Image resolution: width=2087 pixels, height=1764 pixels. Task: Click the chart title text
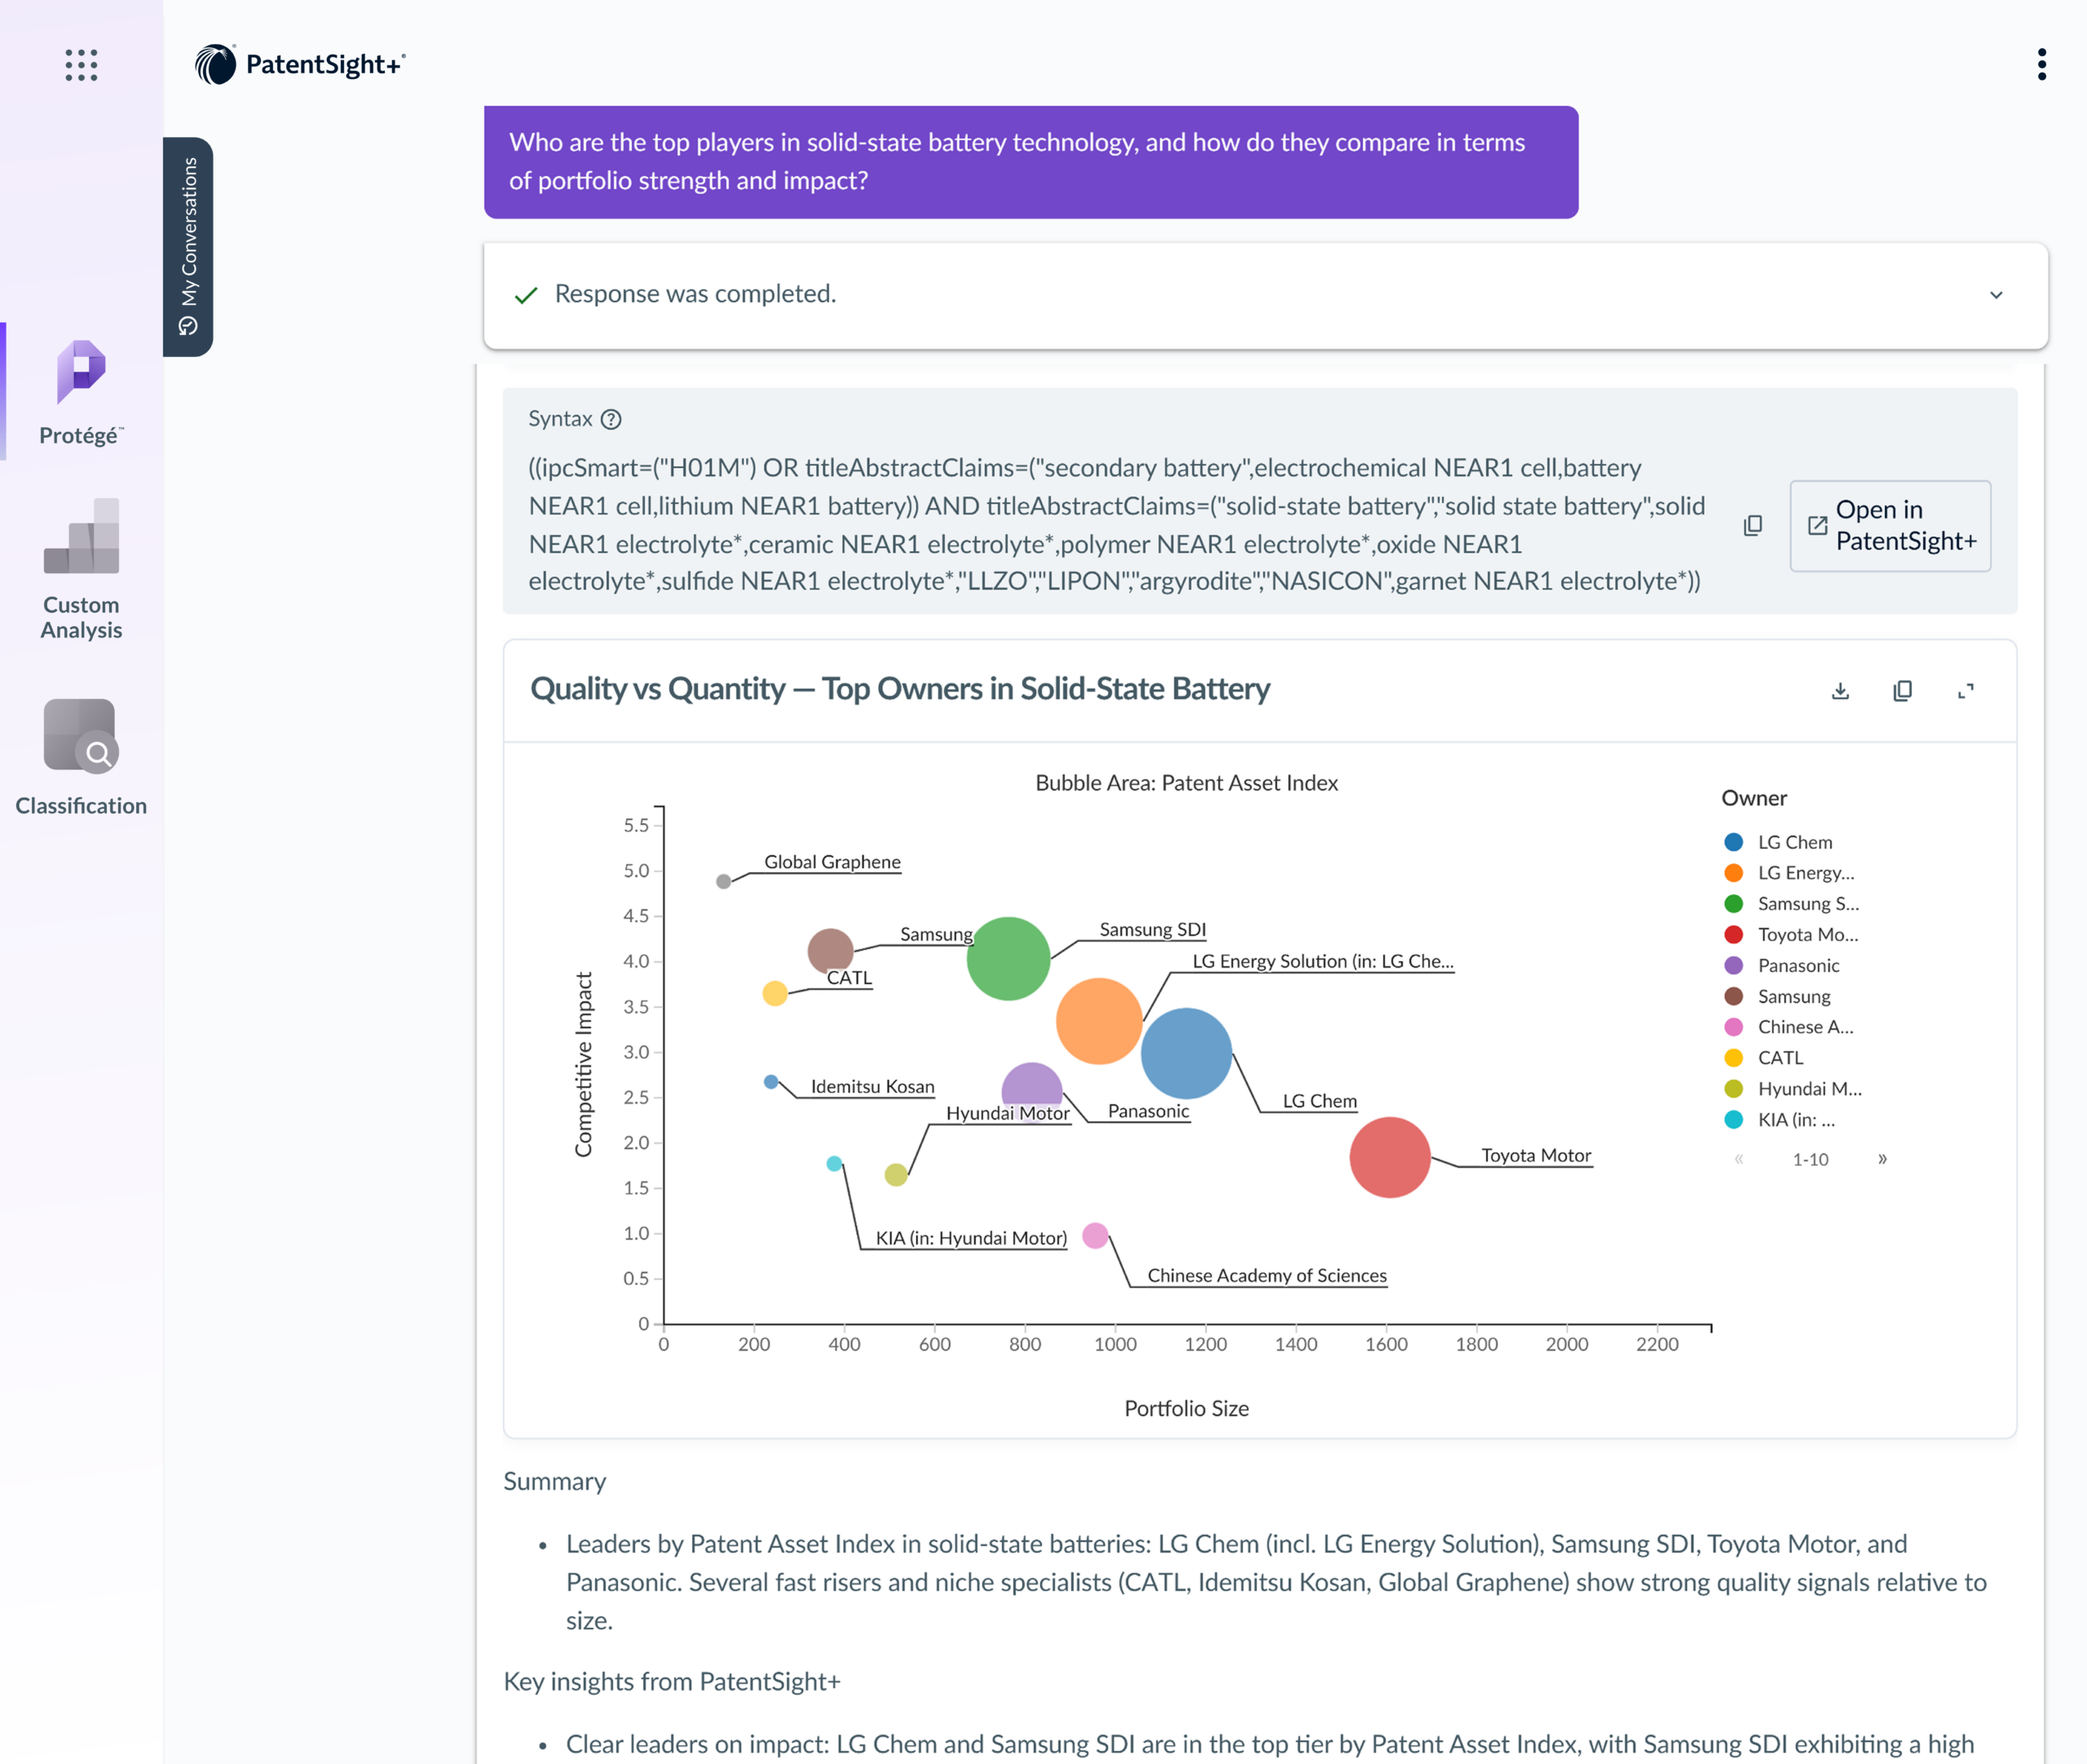click(x=900, y=688)
